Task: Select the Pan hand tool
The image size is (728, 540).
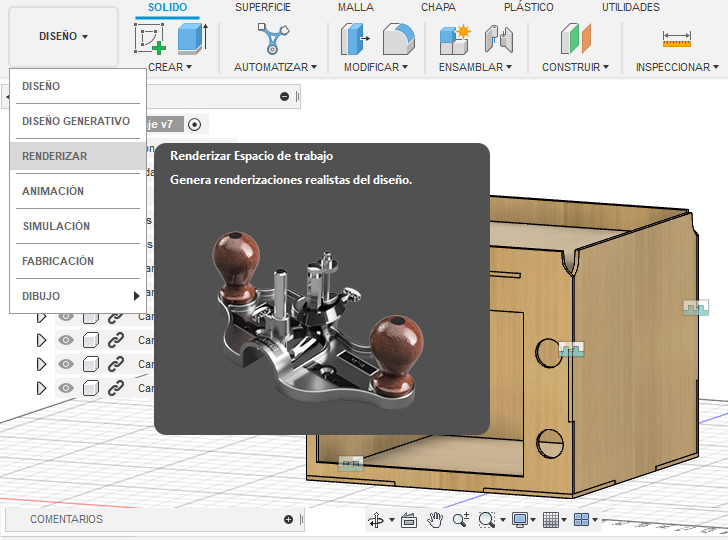Action: [x=435, y=520]
